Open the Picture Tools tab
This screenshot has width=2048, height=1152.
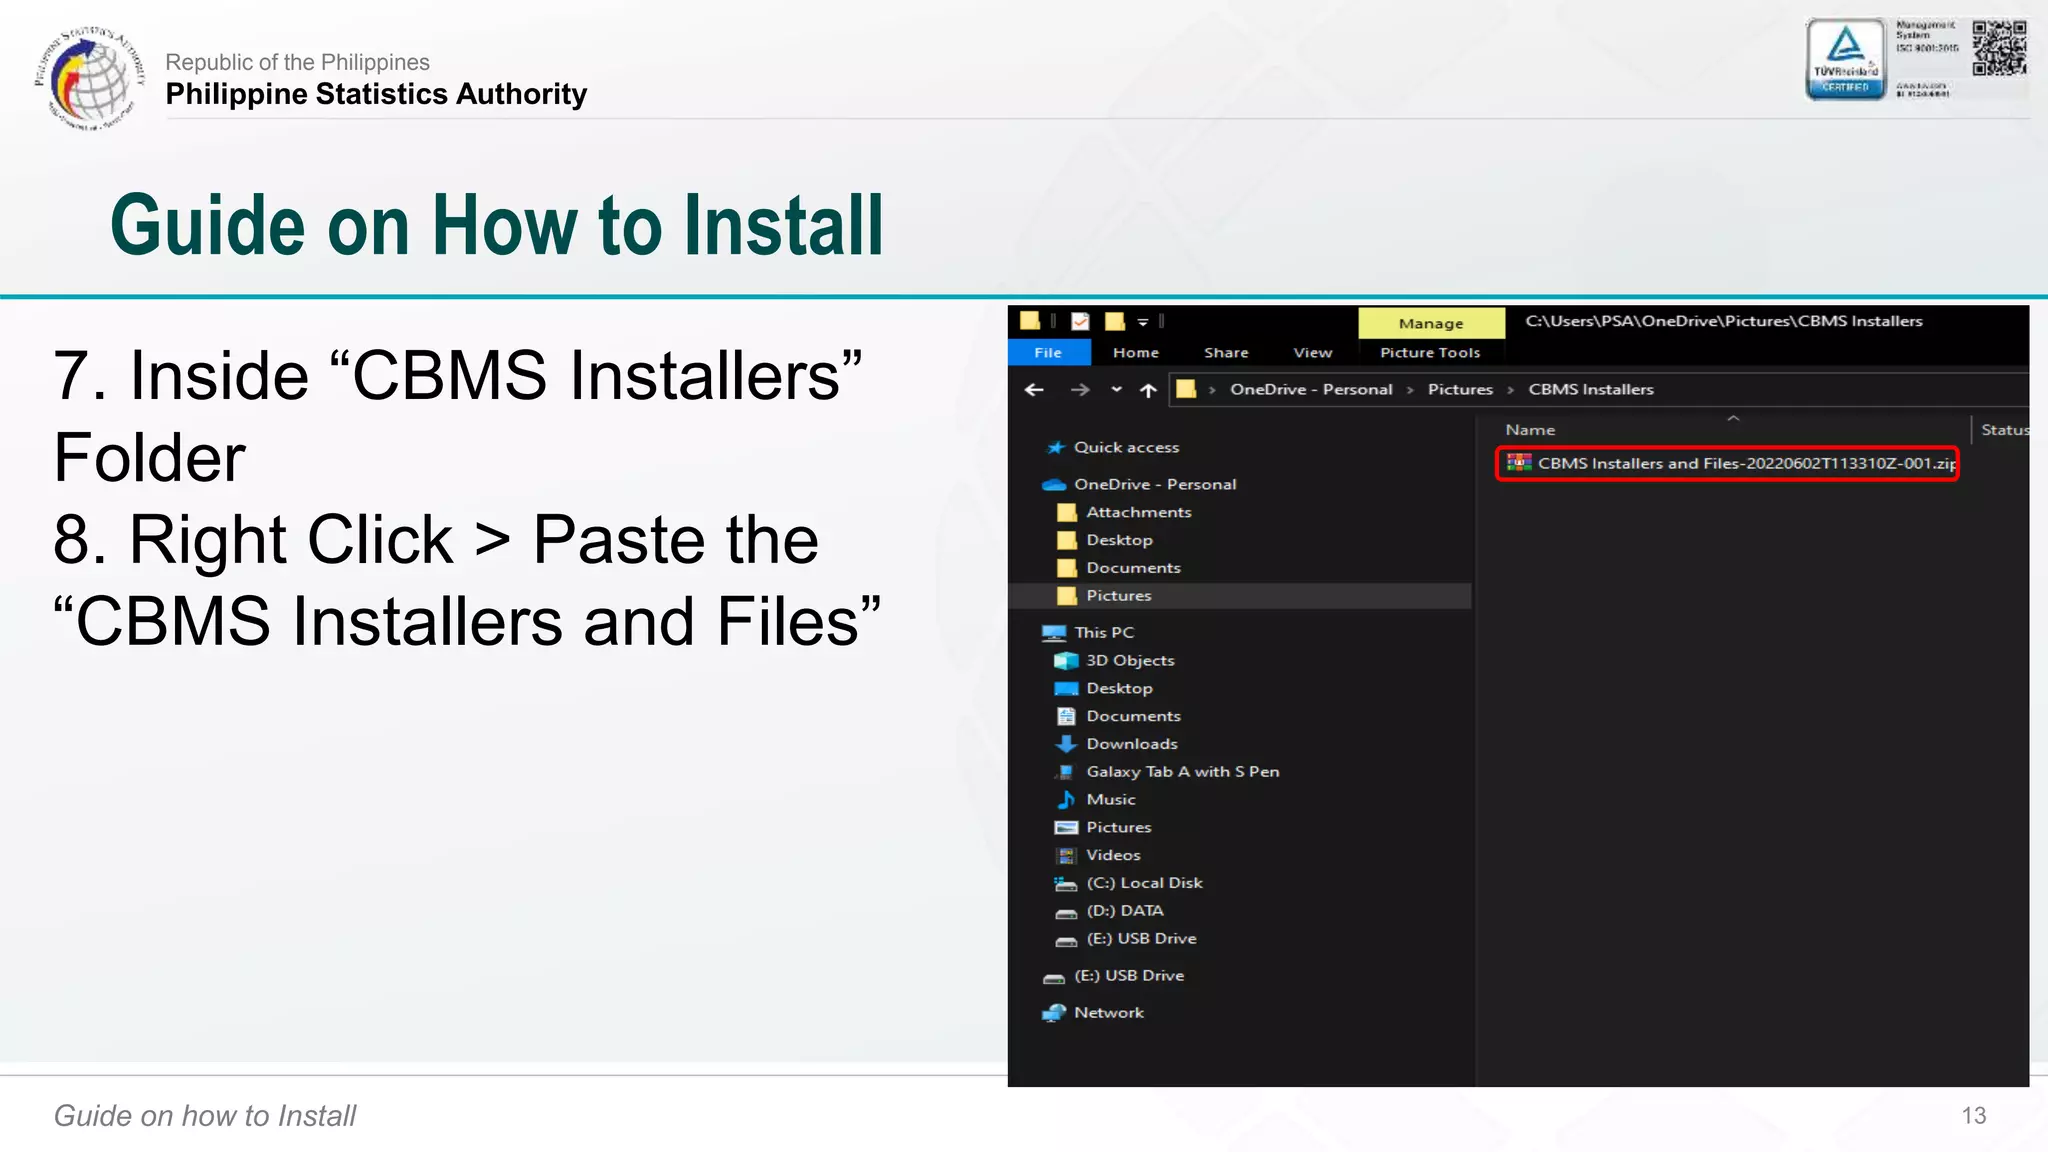pyautogui.click(x=1430, y=352)
